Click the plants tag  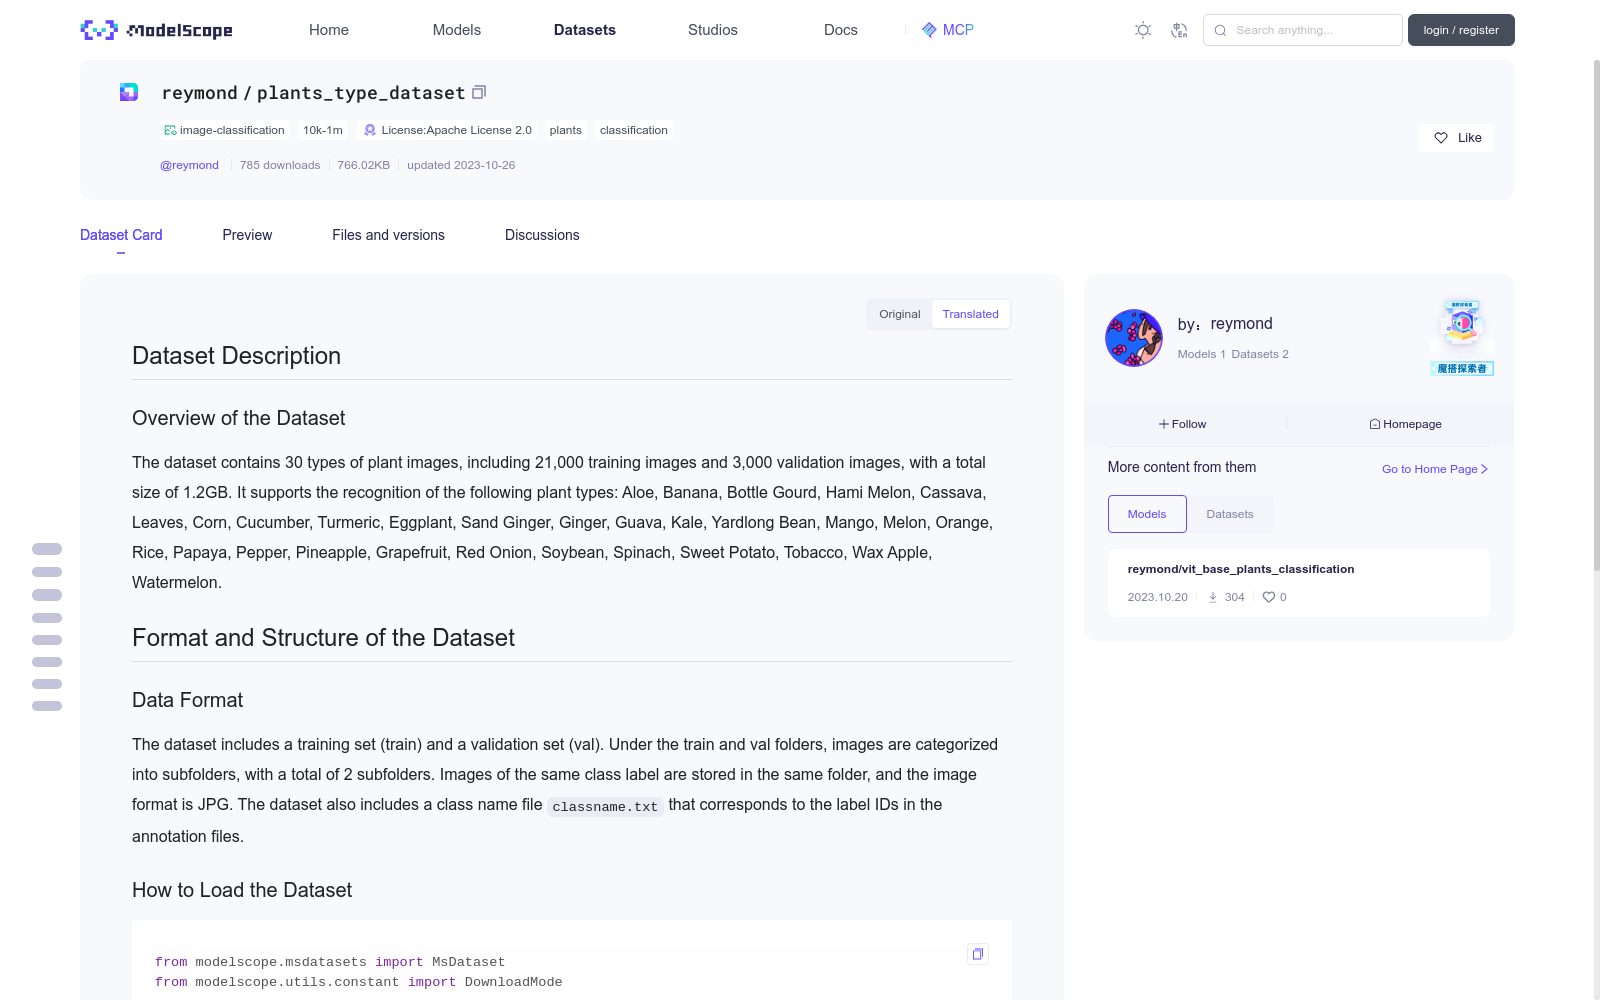tap(565, 130)
